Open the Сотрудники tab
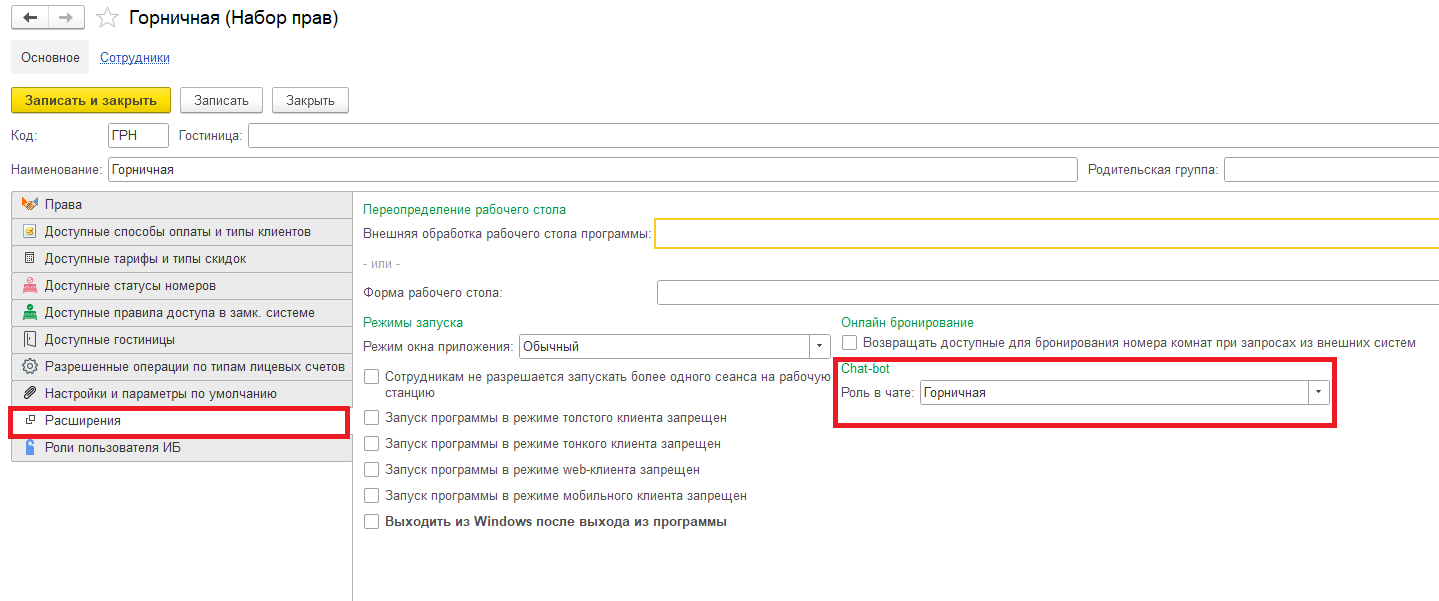The width and height of the screenshot is (1439, 601). tap(135, 57)
